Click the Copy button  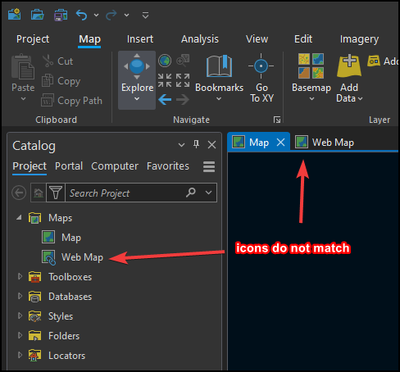point(61,81)
